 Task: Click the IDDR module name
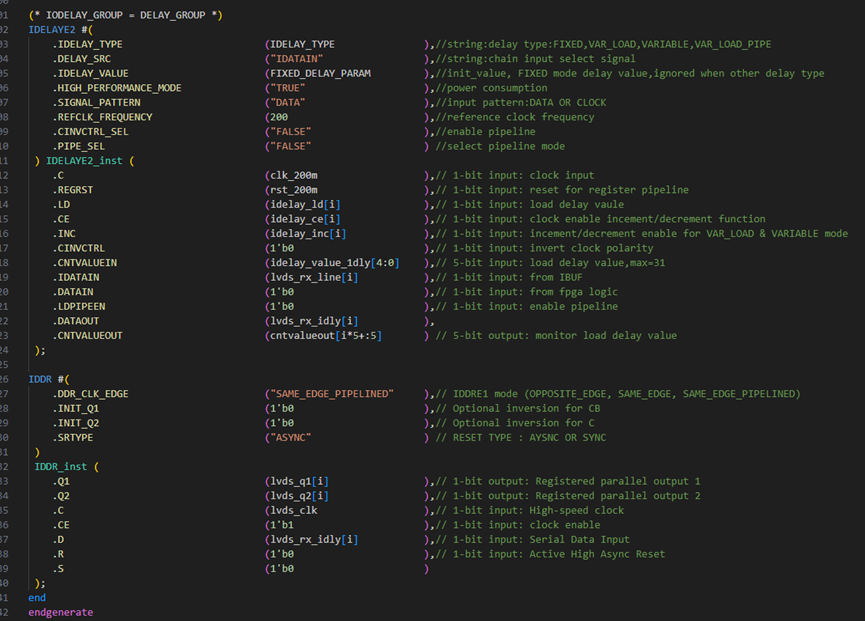tap(40, 379)
